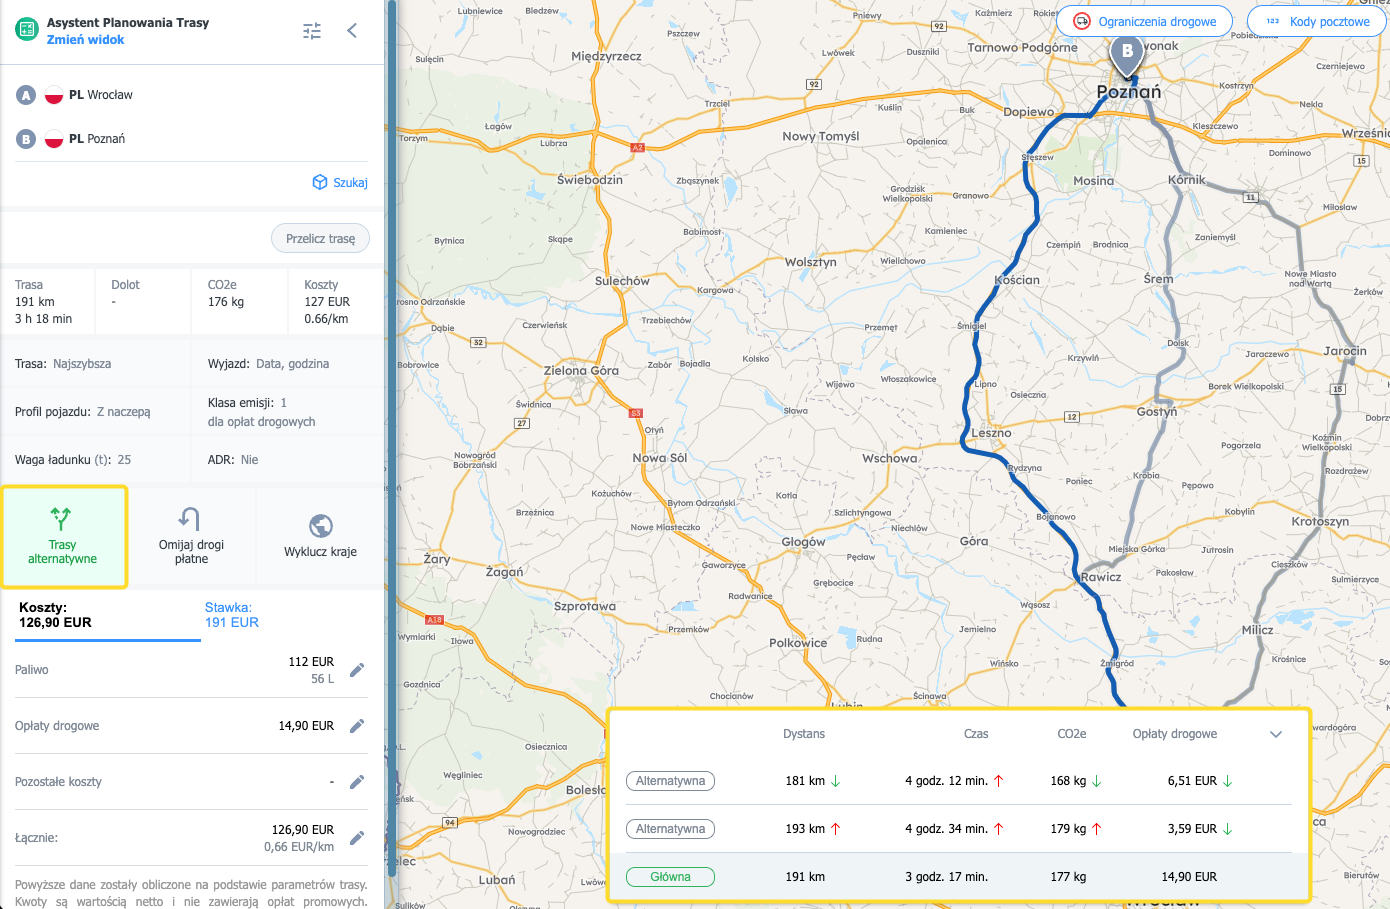
Task: Click the Koszty 127 EUR summary
Action: (x=336, y=302)
